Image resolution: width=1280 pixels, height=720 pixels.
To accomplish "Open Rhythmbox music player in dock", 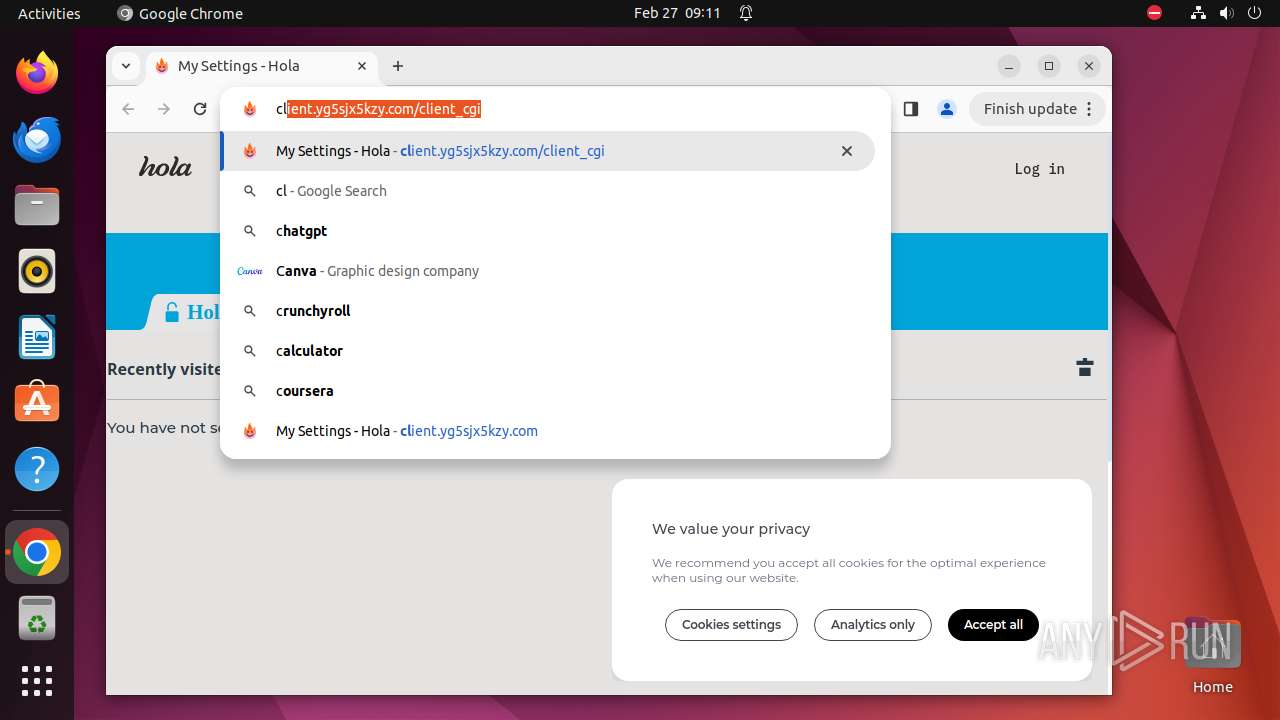I will (37, 271).
